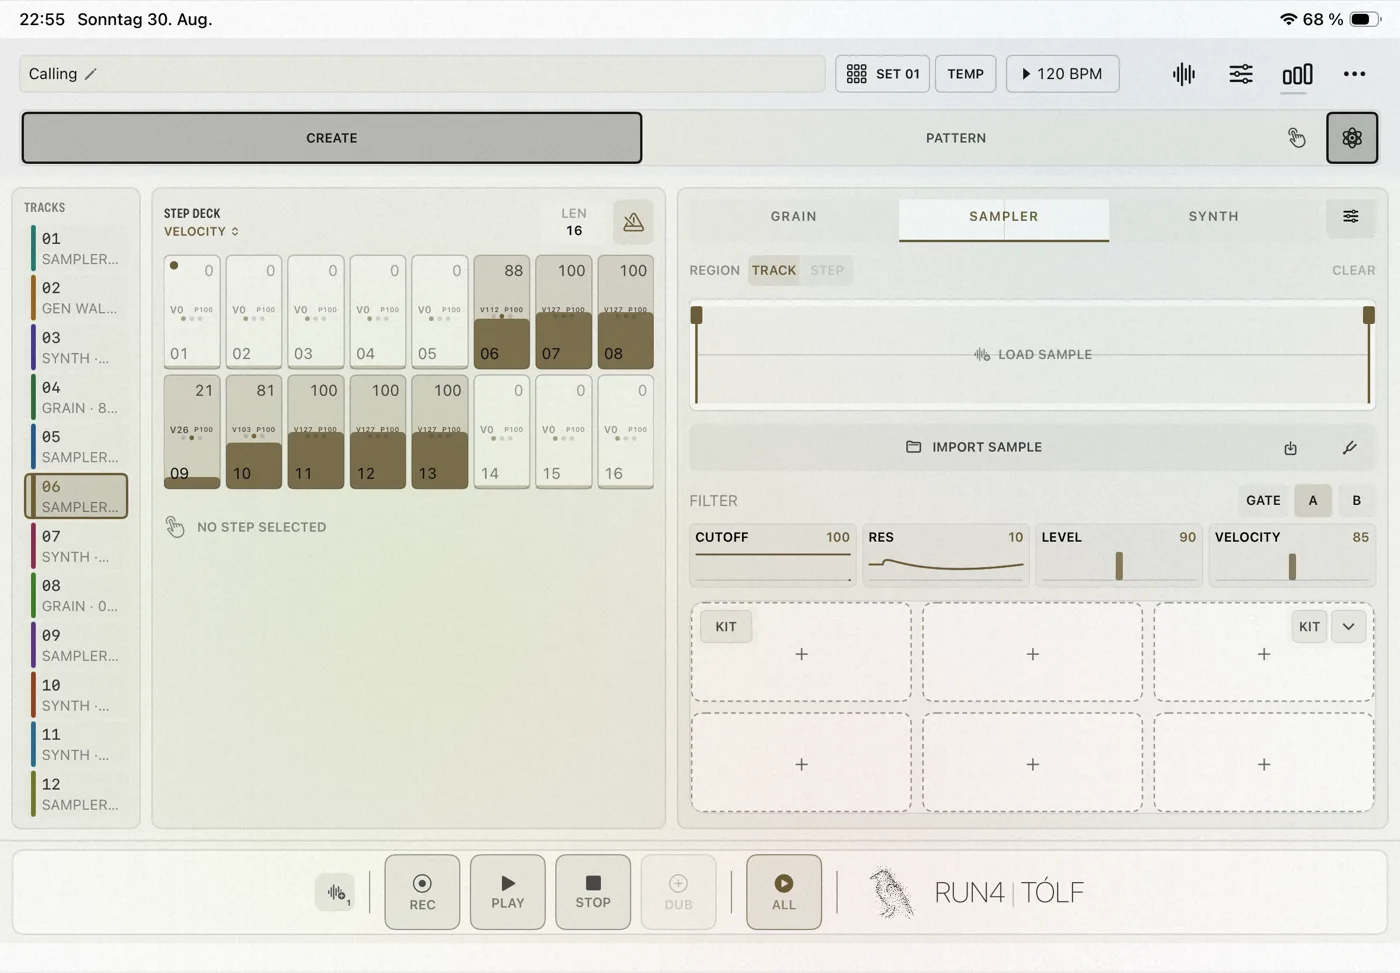Switch to the SAMPLER tab
The image size is (1400, 973).
[1004, 217]
